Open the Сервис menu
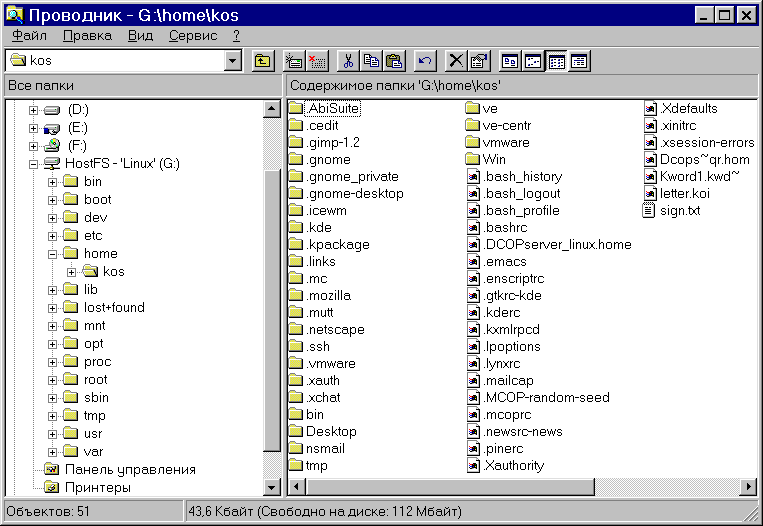 pyautogui.click(x=192, y=35)
